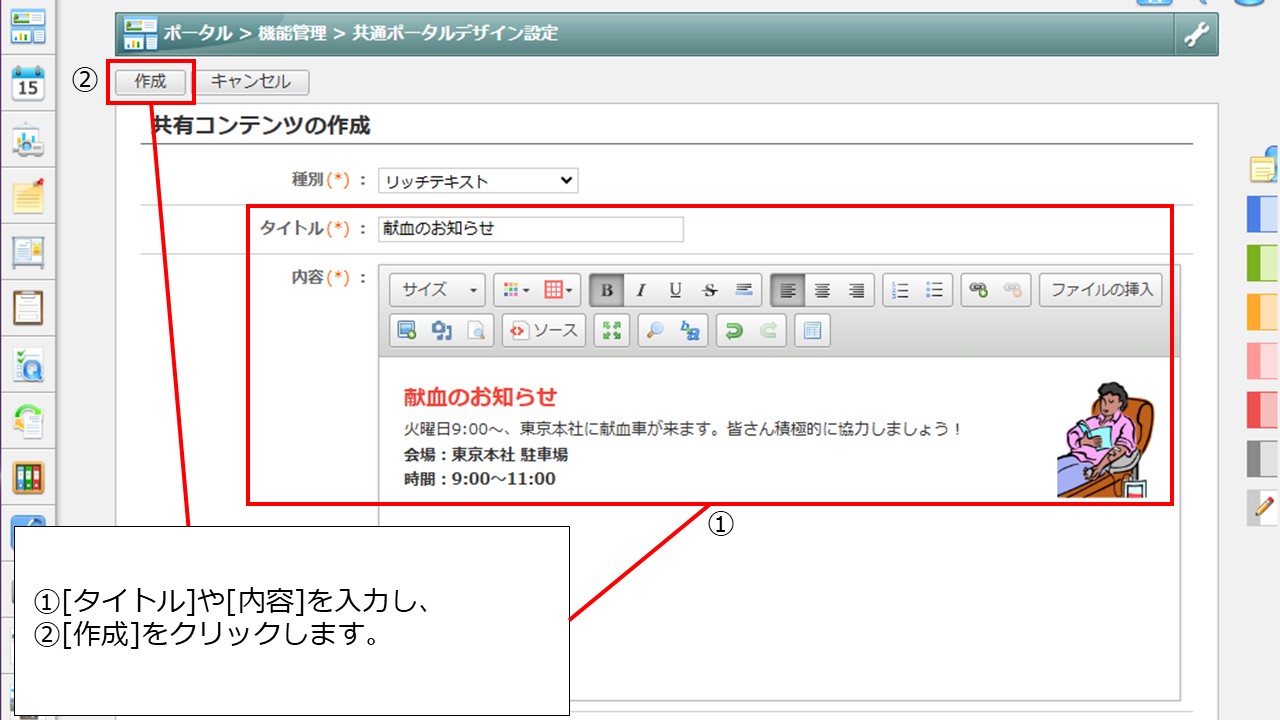Viewport: 1280px width, 720px height.
Task: Click 機能管理 in the breadcrumb
Action: [292, 34]
